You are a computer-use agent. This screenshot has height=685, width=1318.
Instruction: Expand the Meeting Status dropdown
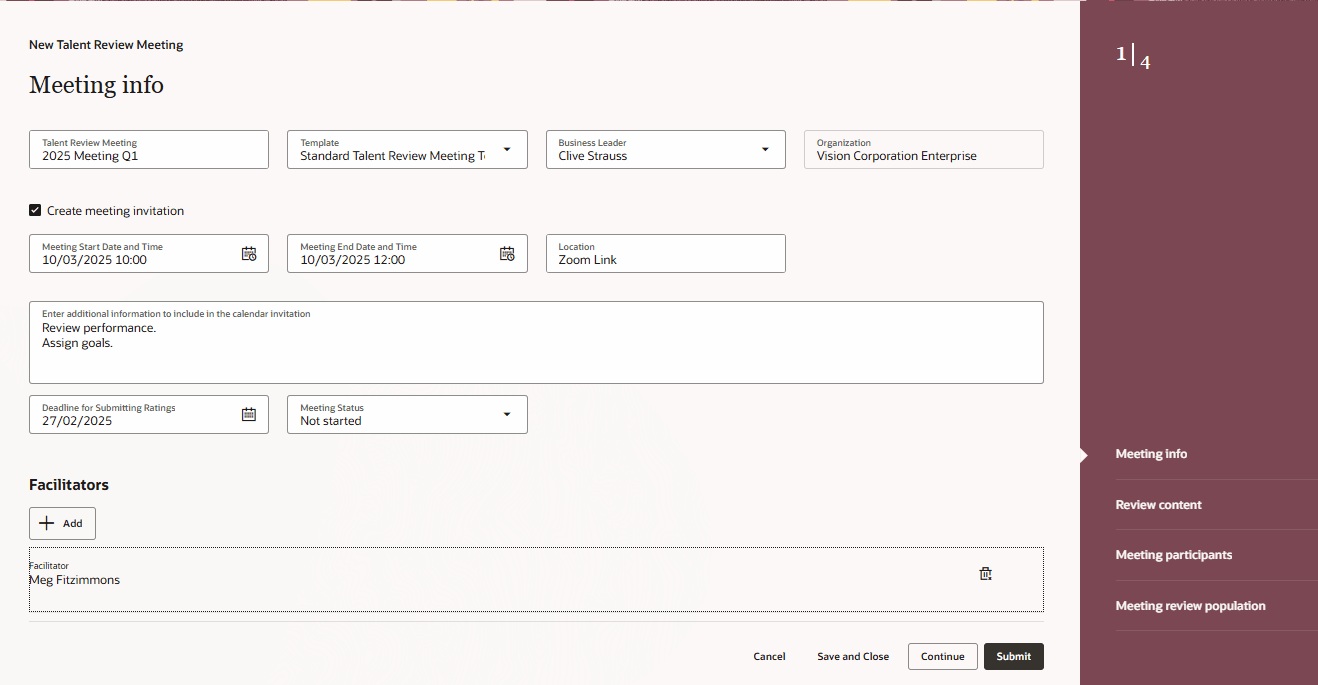pyautogui.click(x=506, y=414)
